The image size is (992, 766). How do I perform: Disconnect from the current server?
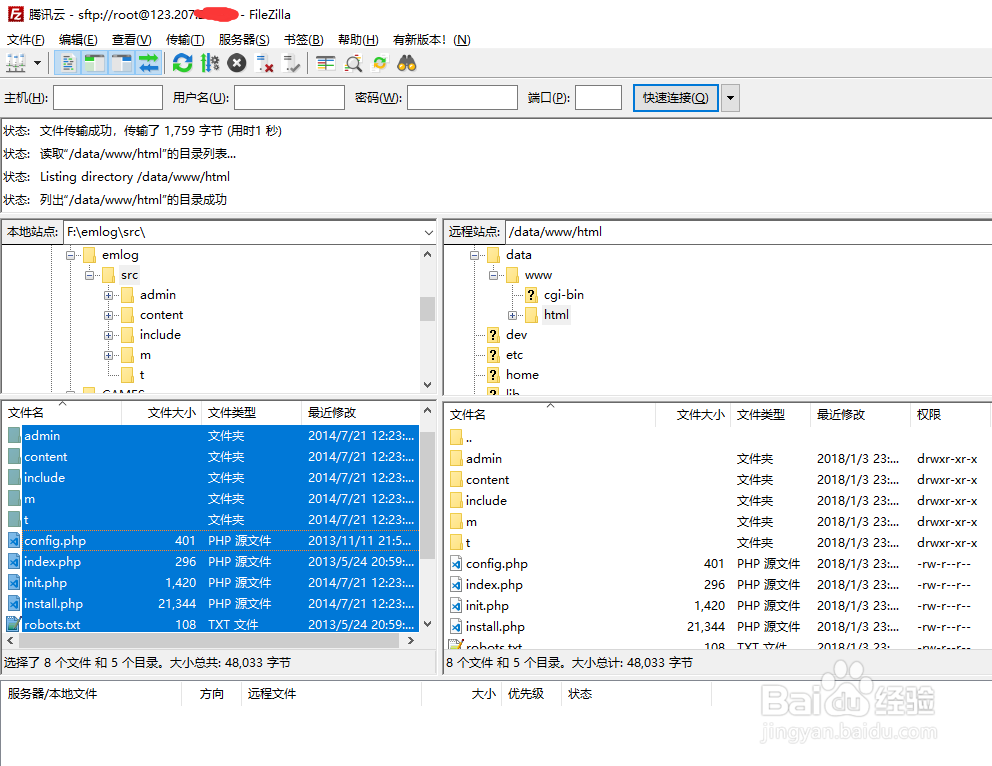coord(261,62)
